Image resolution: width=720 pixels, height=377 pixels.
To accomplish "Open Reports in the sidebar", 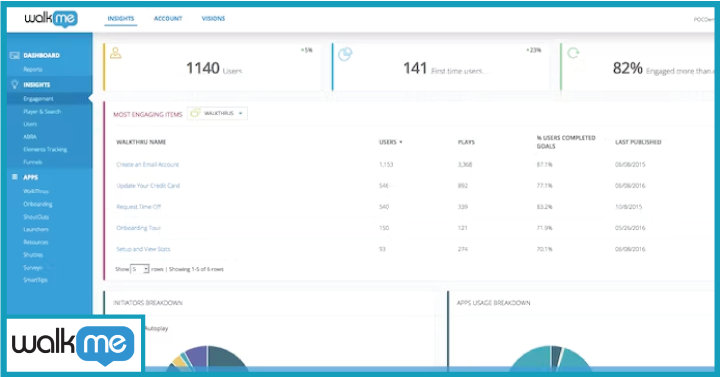I will click(x=33, y=69).
